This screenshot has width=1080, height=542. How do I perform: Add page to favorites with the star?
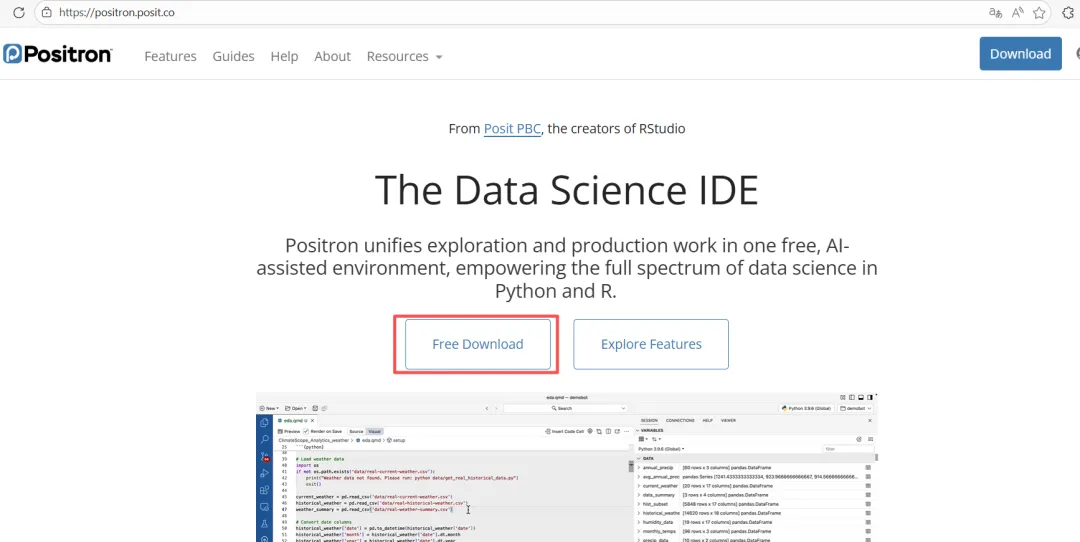[x=1039, y=12]
